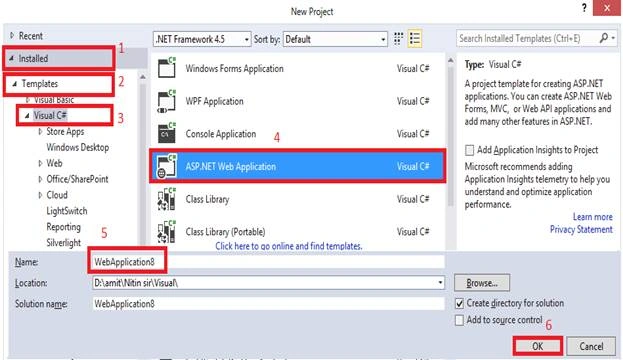
Task: Toggle Add Application Insights to Project
Action: [469, 150]
